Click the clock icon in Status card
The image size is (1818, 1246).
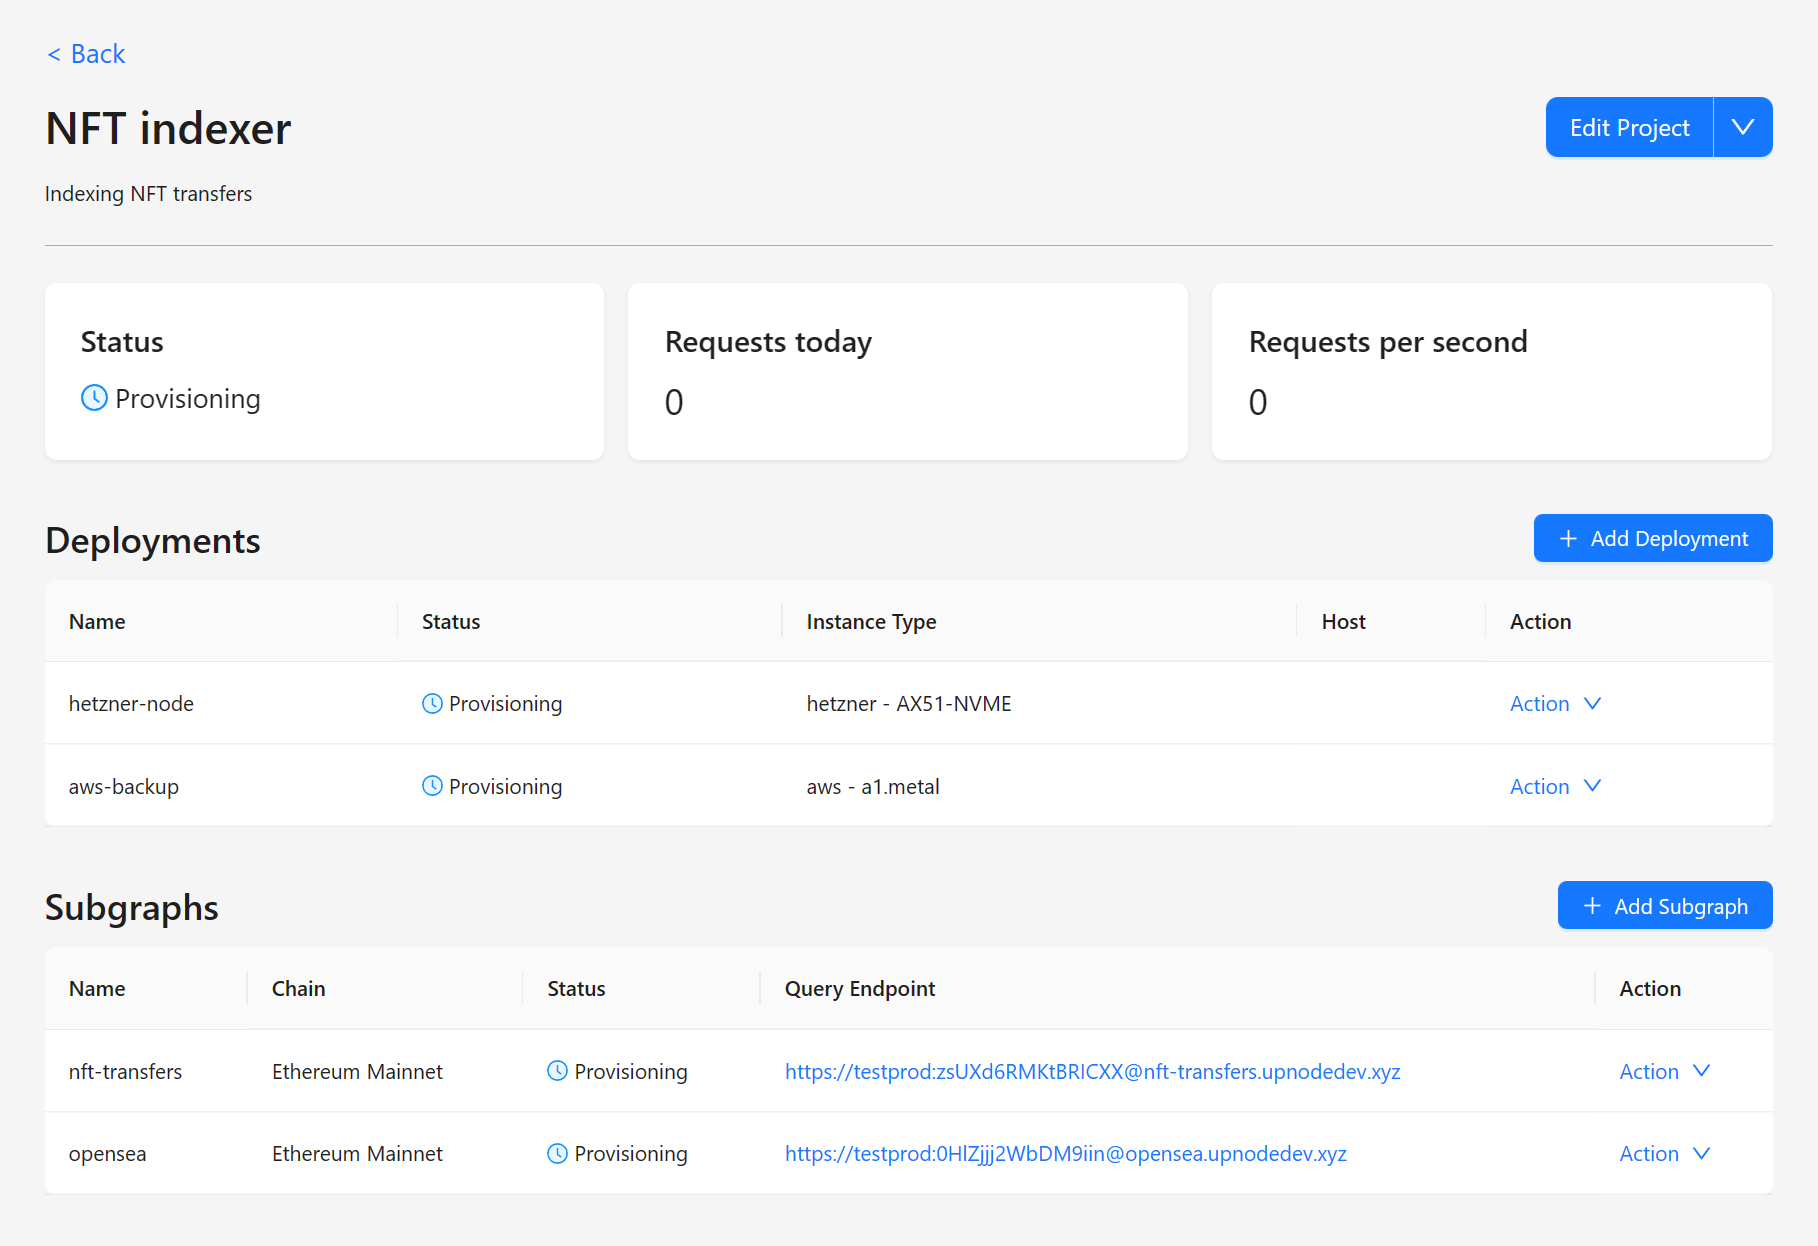pos(94,398)
